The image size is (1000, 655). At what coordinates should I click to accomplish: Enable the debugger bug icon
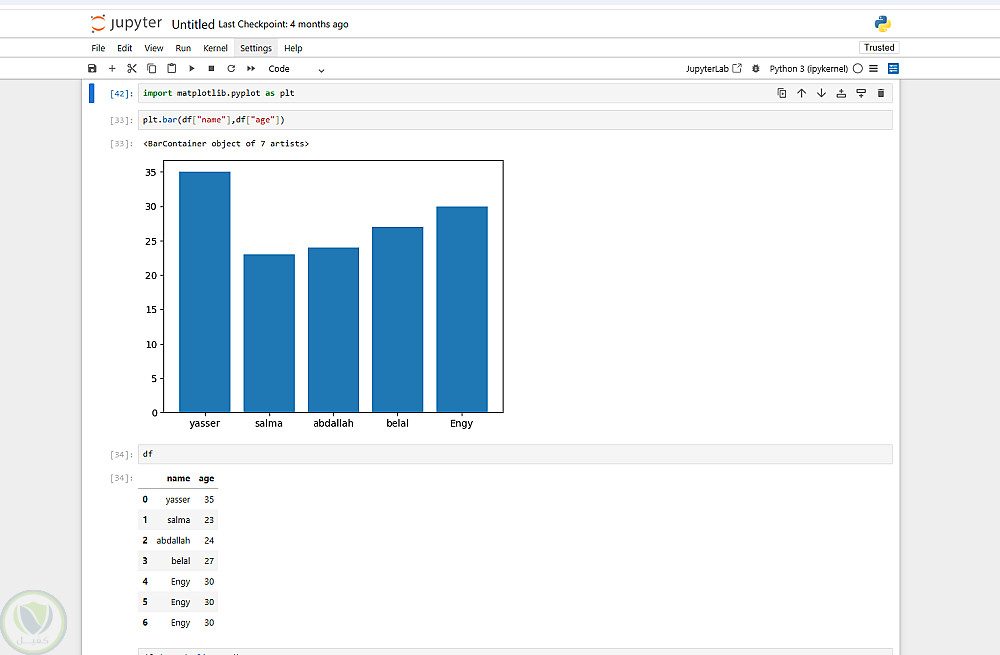coord(756,68)
